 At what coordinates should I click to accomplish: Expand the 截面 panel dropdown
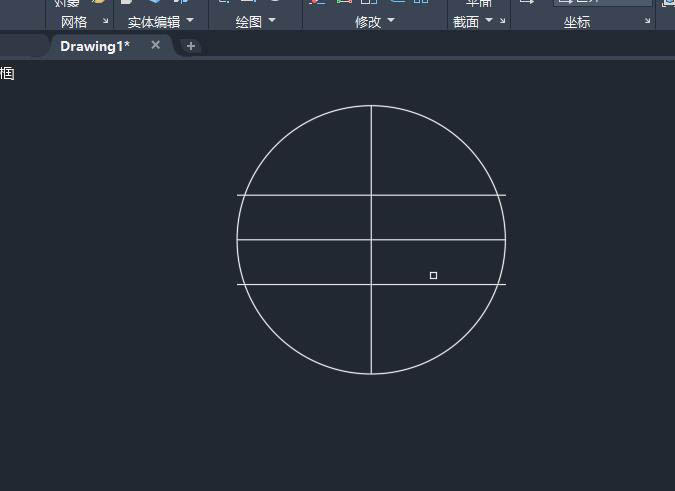[489, 20]
